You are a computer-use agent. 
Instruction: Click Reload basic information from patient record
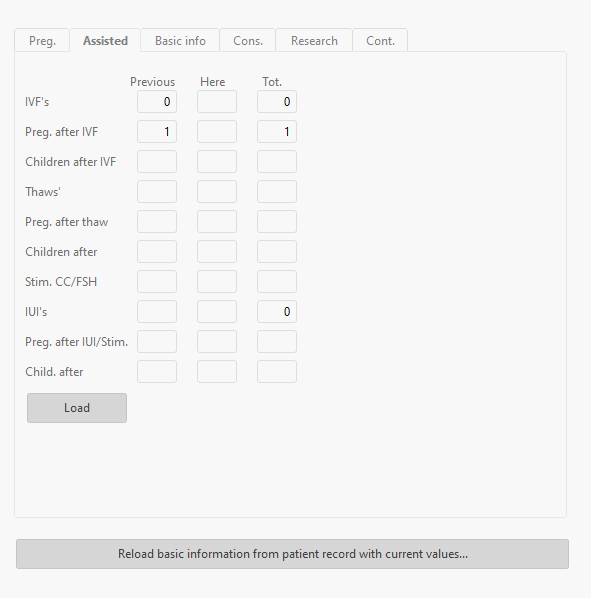292,554
